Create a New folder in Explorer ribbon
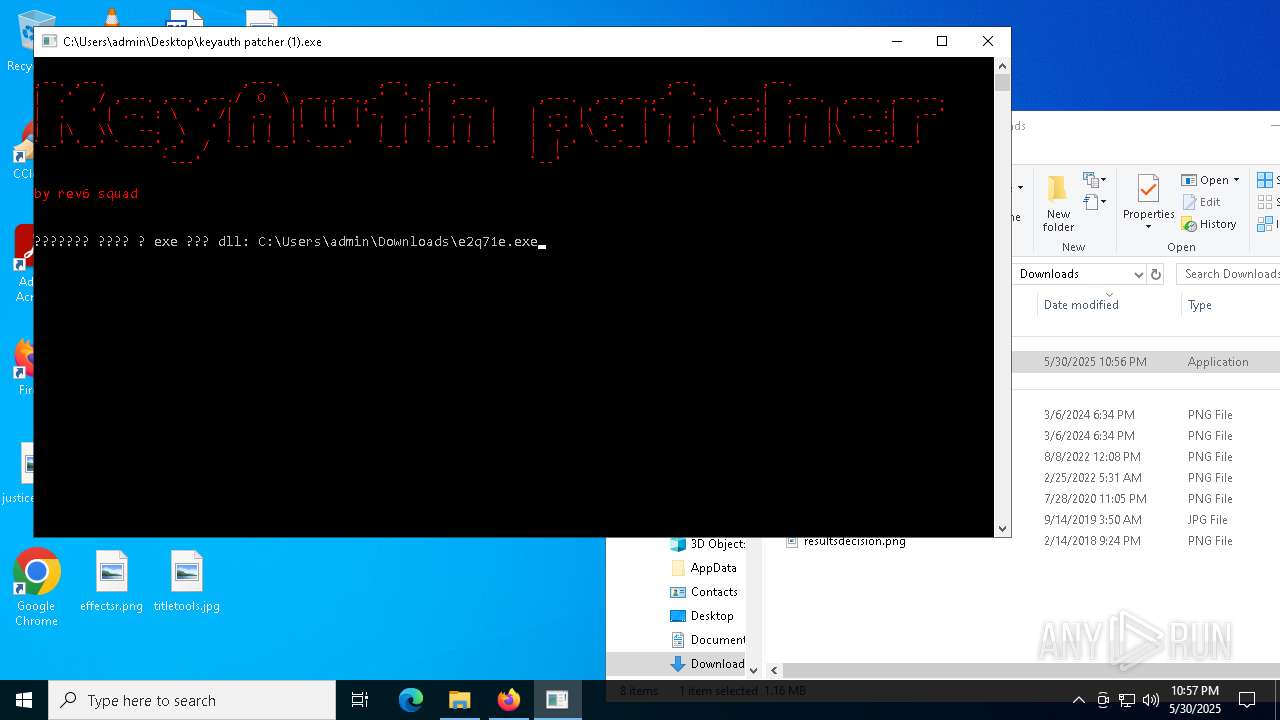The image size is (1280, 720). (1058, 204)
